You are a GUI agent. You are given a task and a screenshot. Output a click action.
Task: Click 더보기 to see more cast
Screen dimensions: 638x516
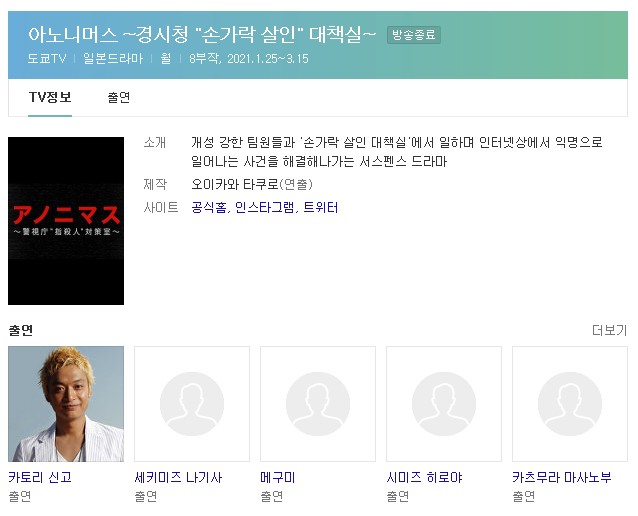[609, 330]
